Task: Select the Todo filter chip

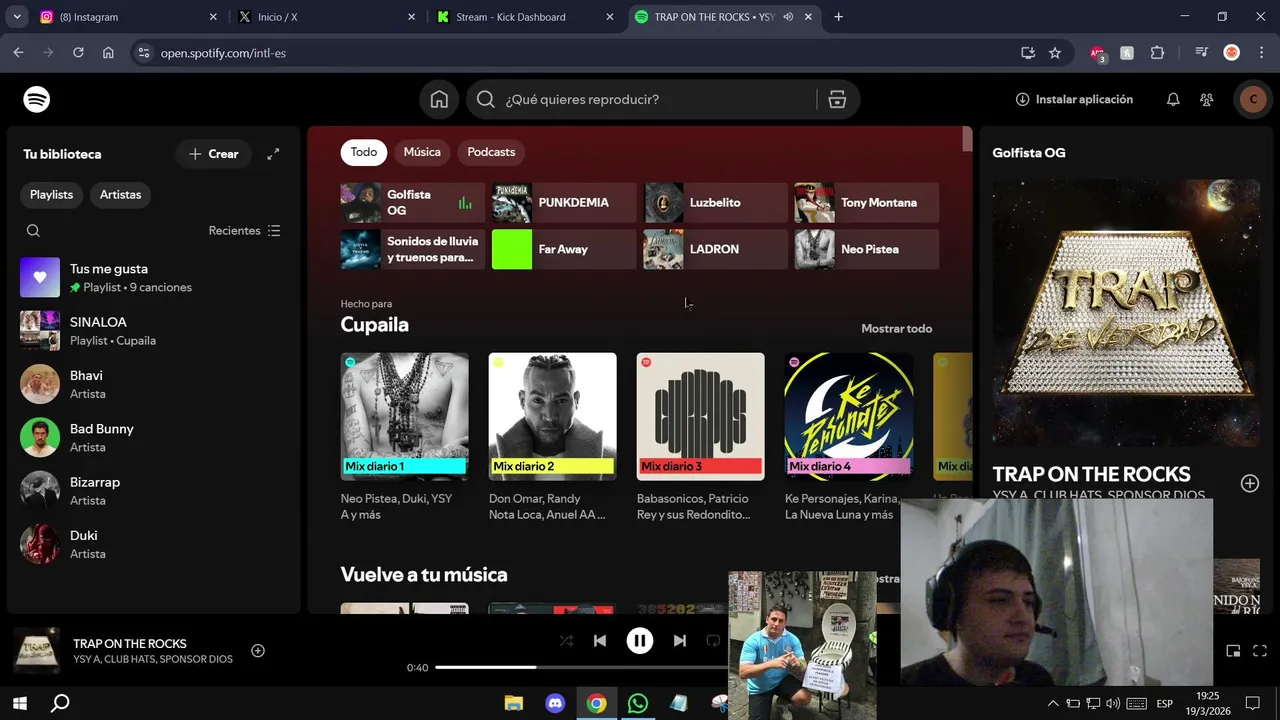Action: point(364,152)
